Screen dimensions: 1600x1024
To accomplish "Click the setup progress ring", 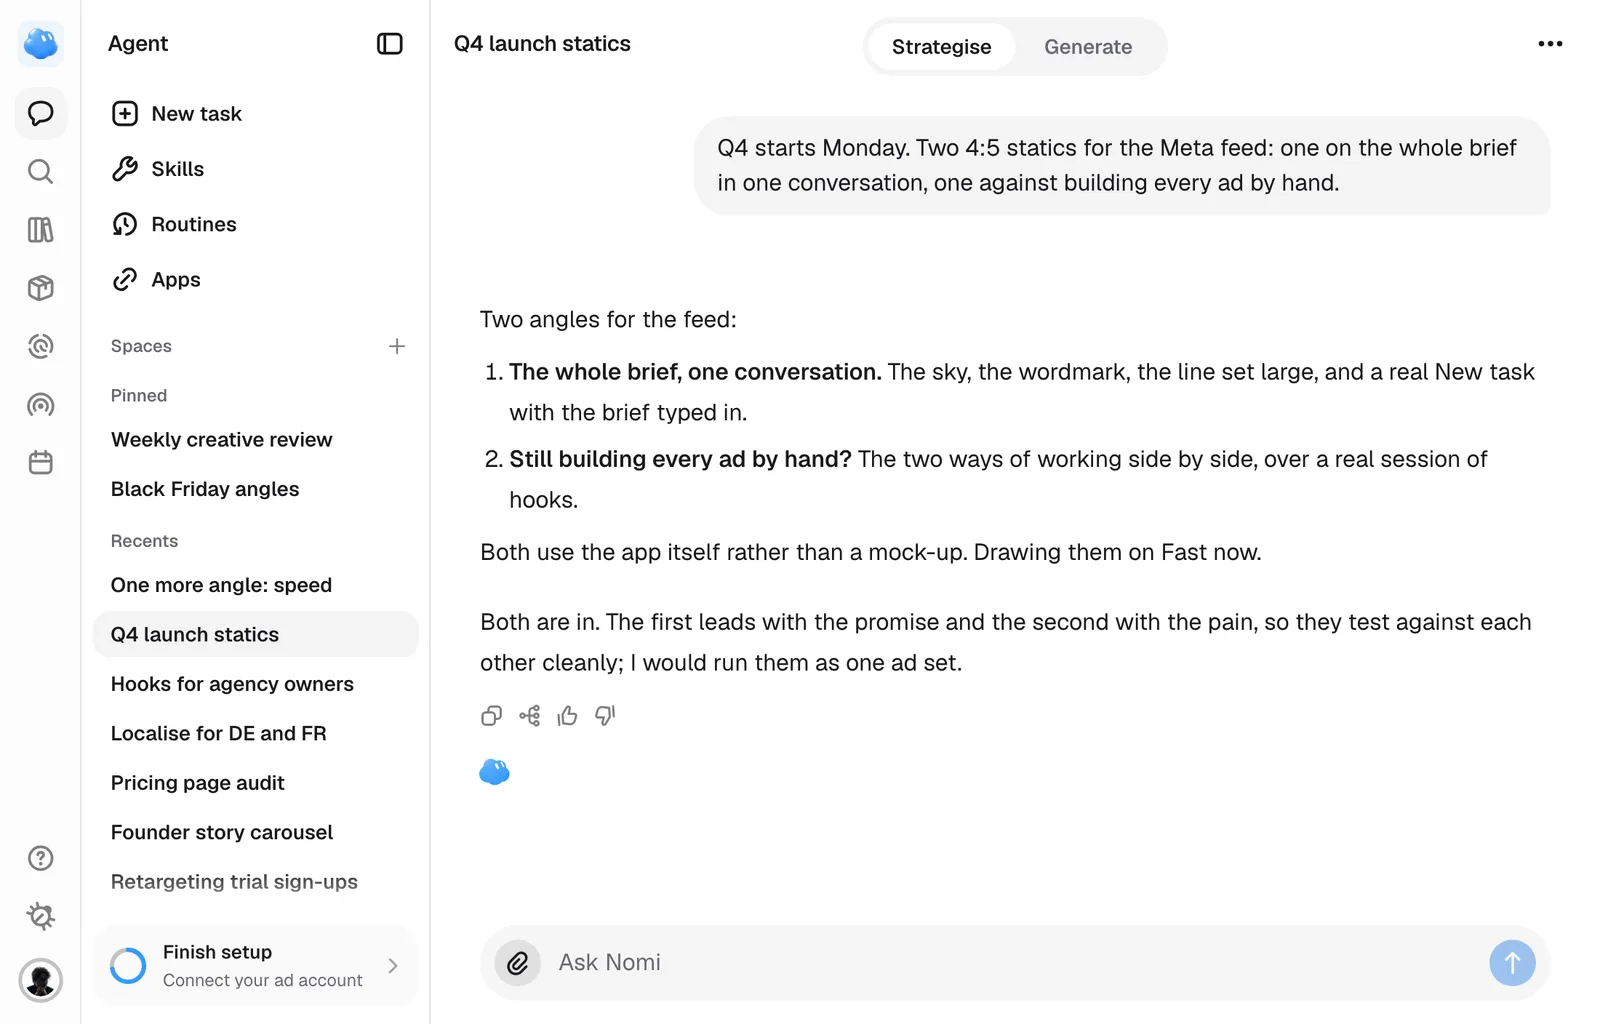I will [x=128, y=966].
